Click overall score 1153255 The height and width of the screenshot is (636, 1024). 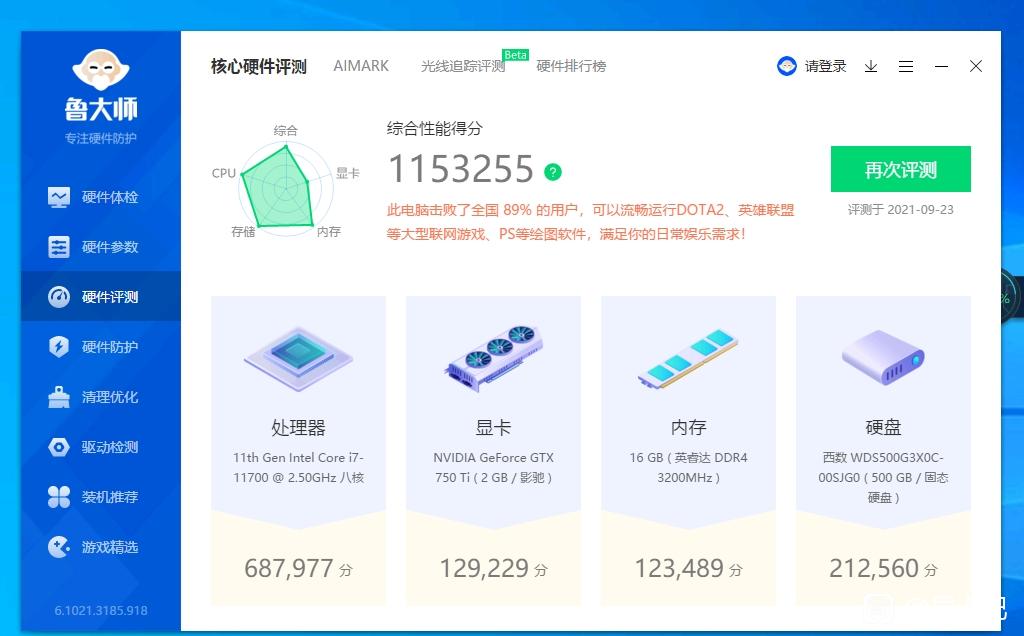coord(461,169)
